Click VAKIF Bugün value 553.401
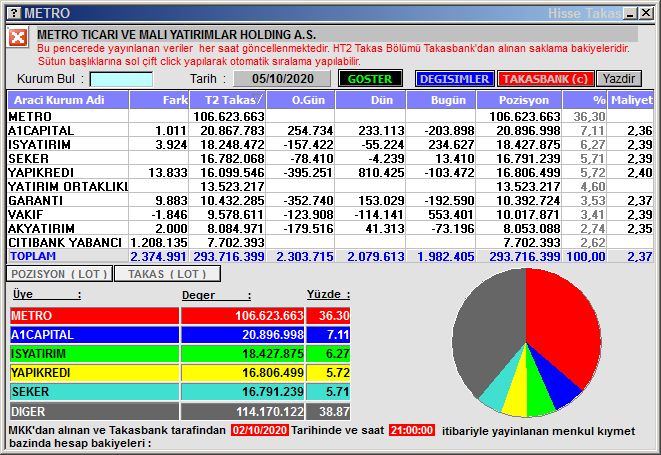661x455 pixels. click(451, 215)
